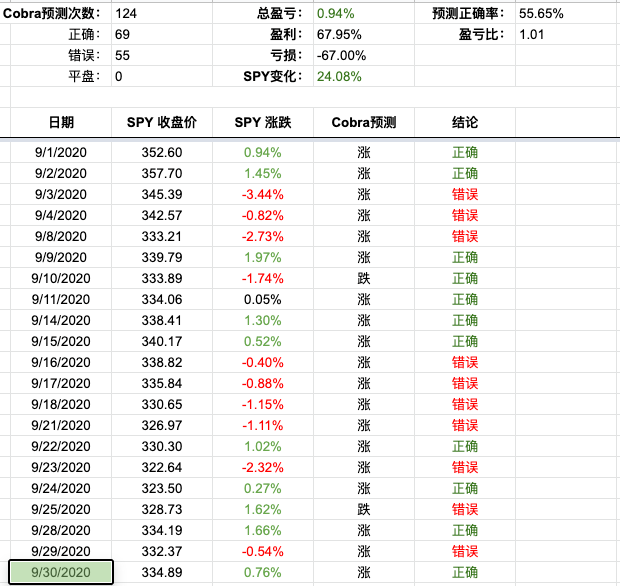Image resolution: width=620 pixels, height=586 pixels.
Task: Click the 错误 result in 9/29/2020 row
Action: (x=465, y=550)
